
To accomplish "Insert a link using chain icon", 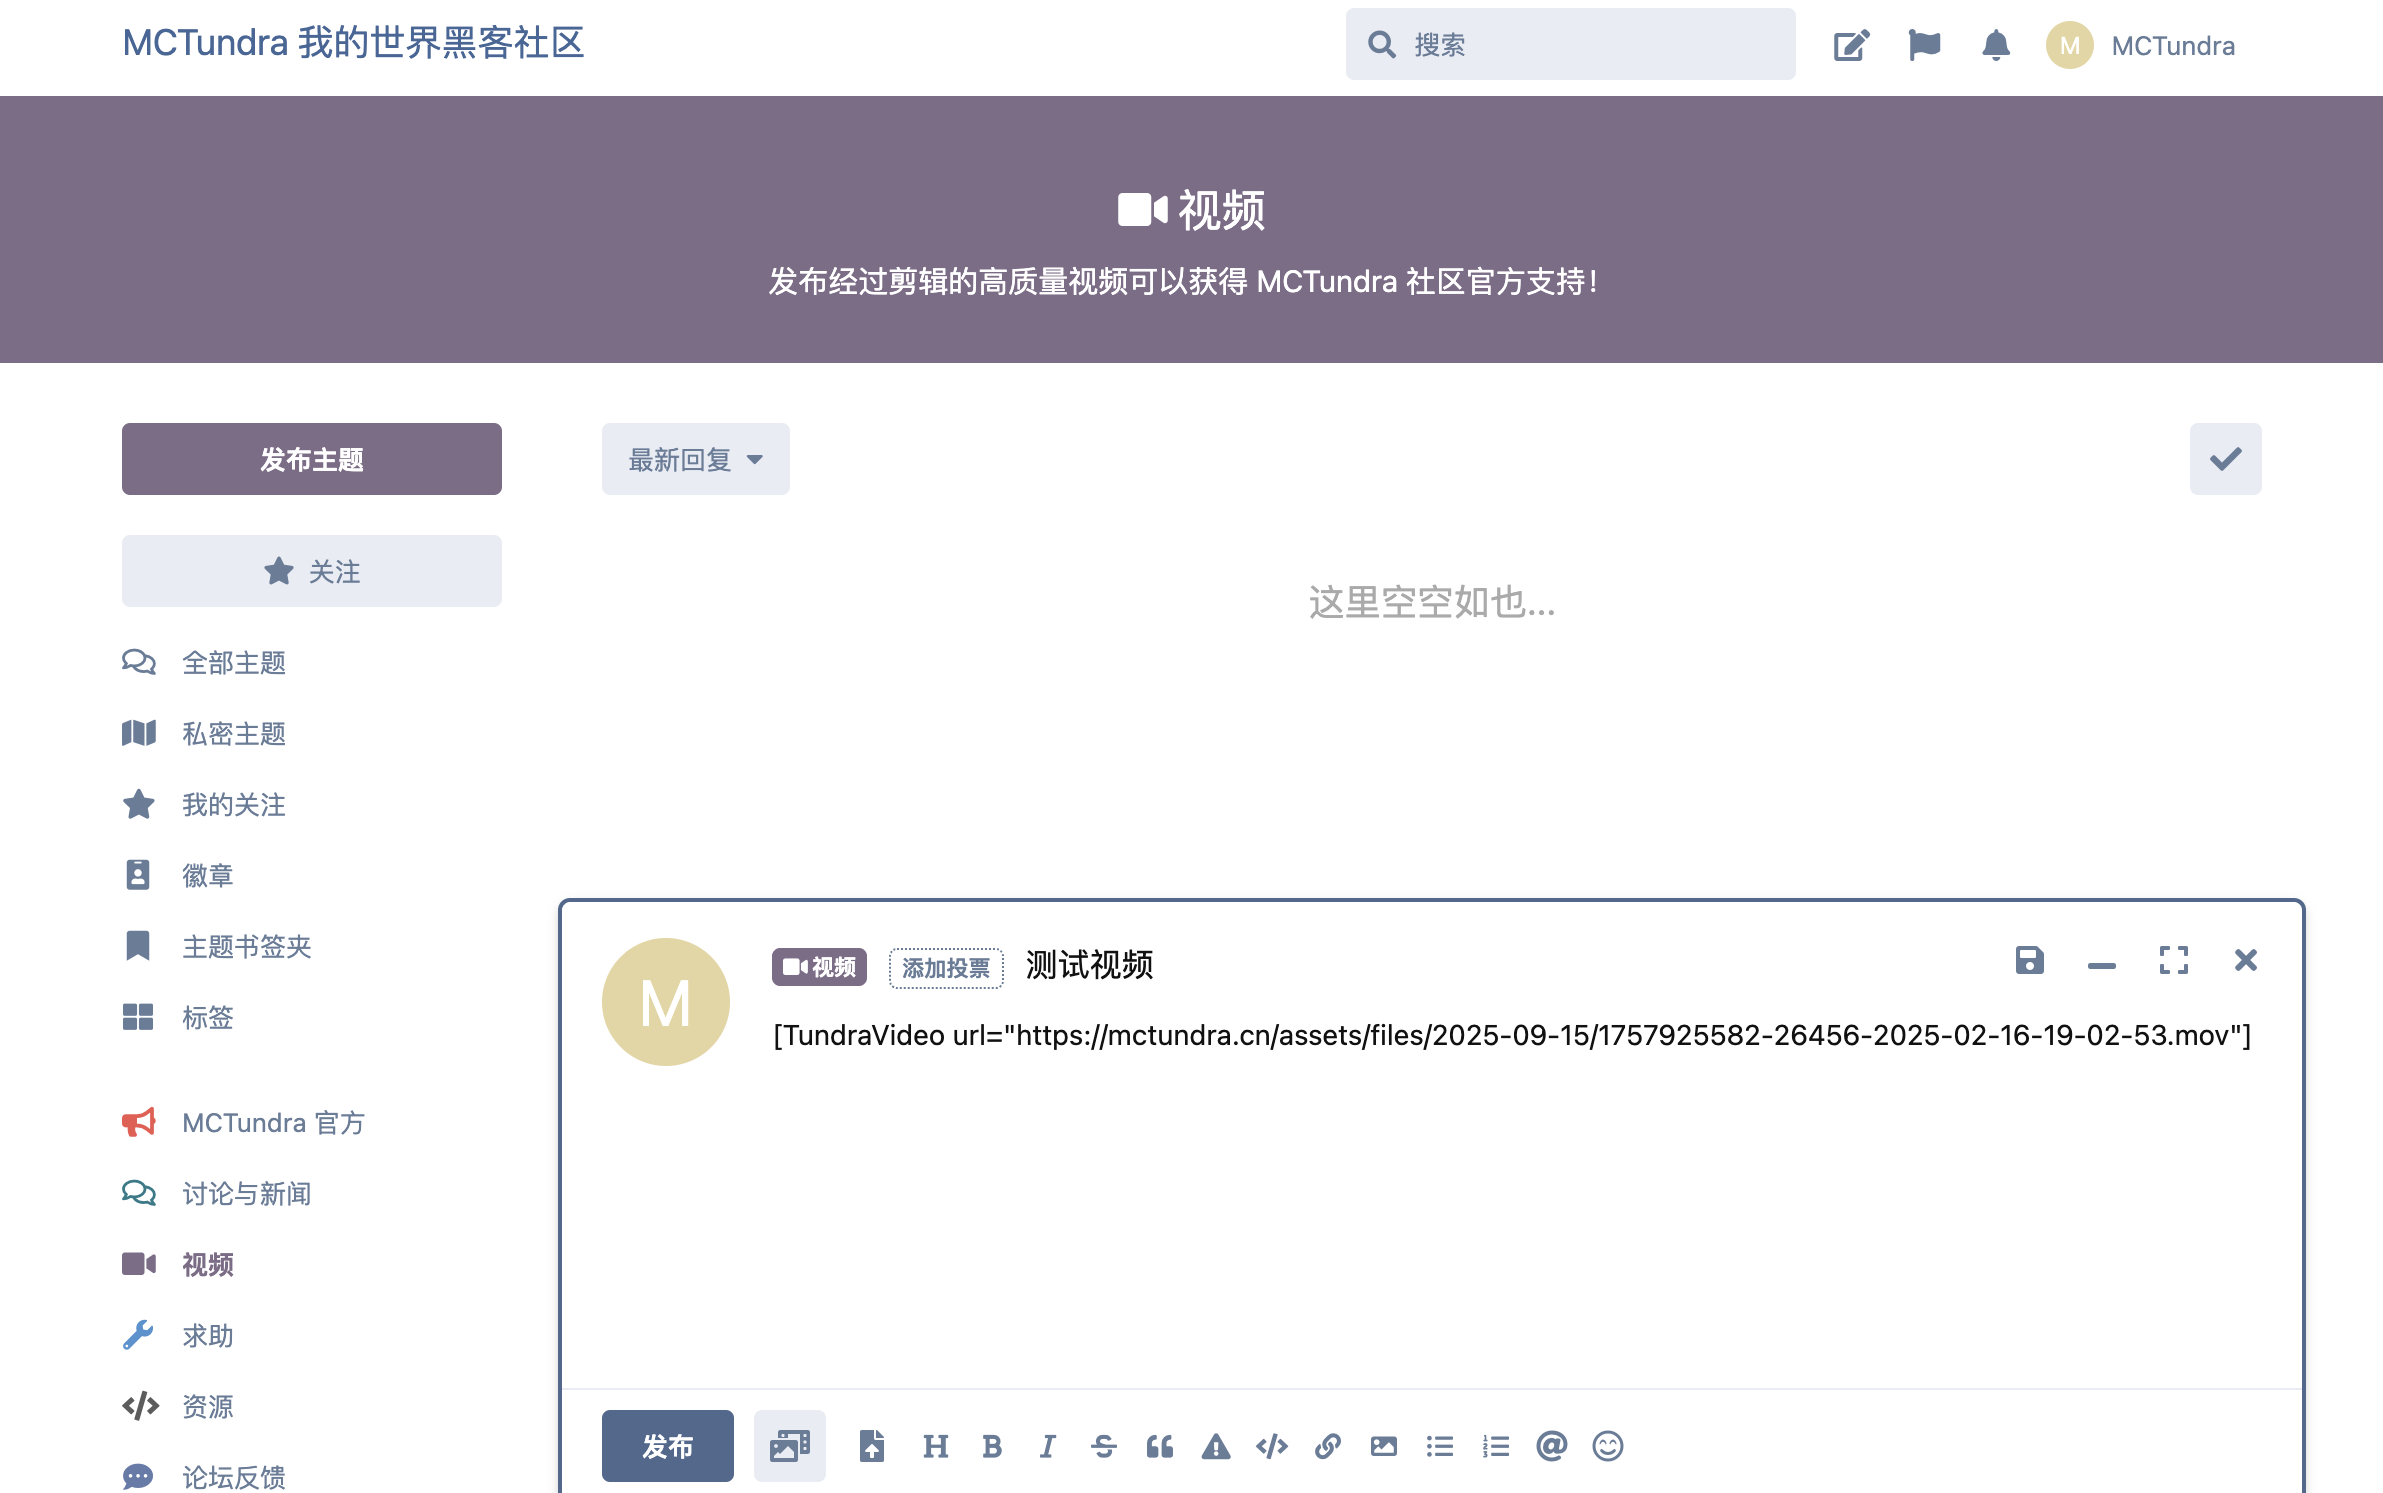I will pos(1327,1446).
